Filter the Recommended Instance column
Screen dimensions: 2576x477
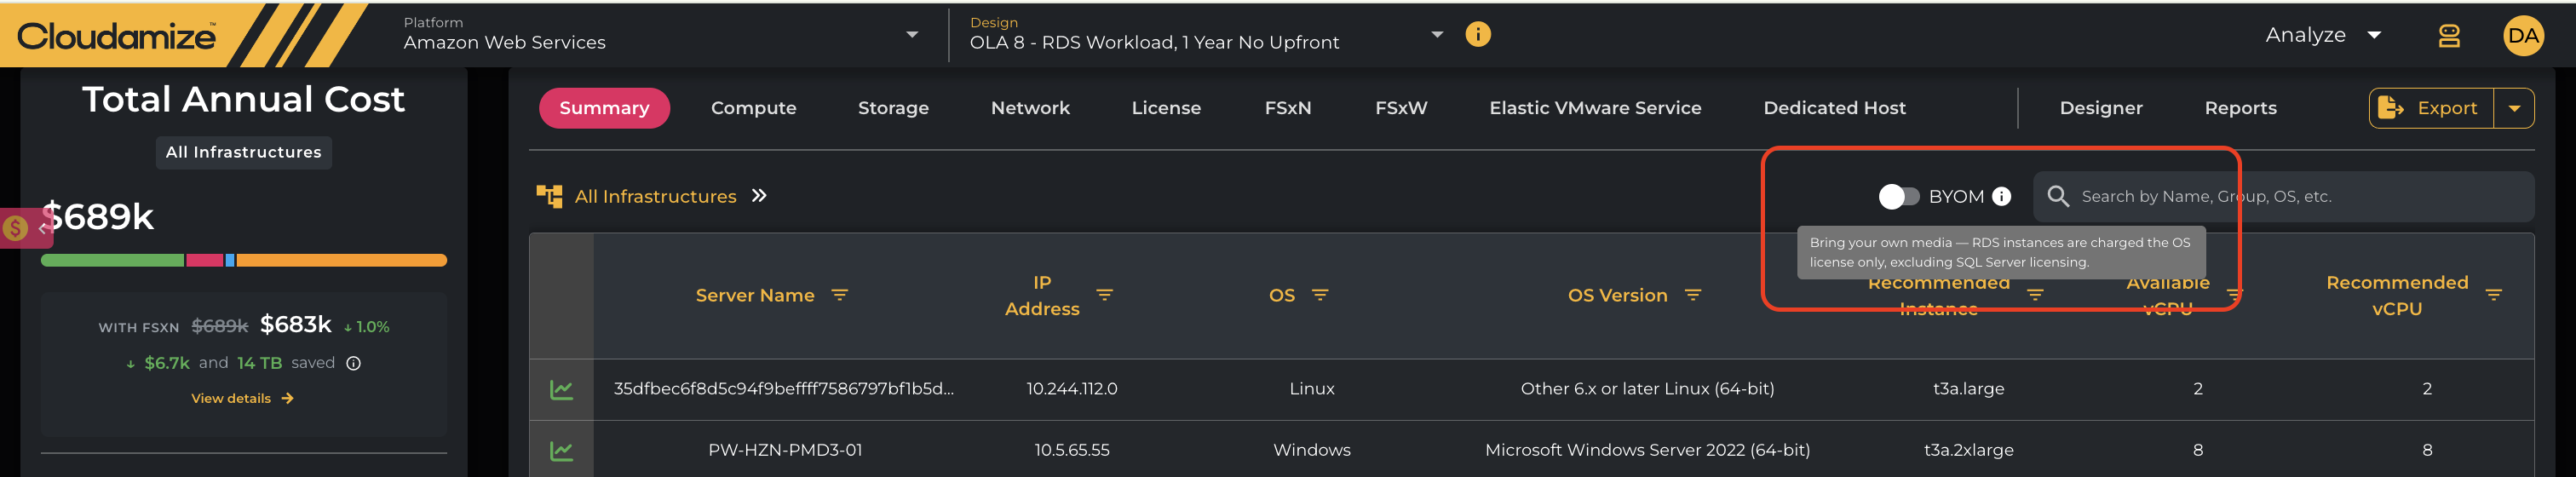point(2035,295)
